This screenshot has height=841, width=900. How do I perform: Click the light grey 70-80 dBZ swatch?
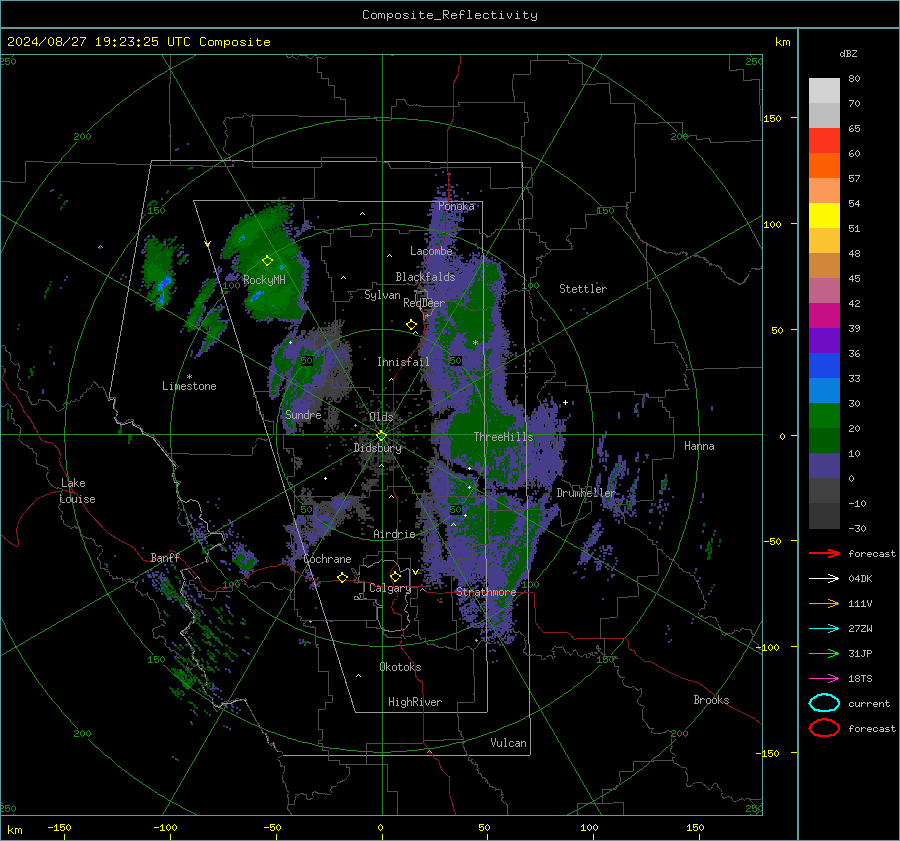pyautogui.click(x=824, y=91)
